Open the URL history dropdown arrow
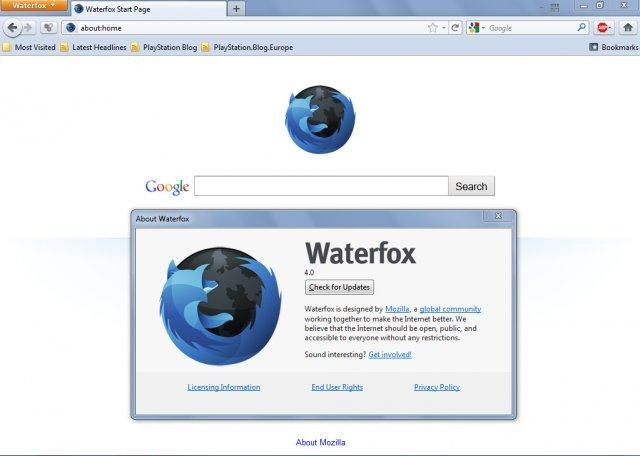640x456 pixels. [444, 28]
